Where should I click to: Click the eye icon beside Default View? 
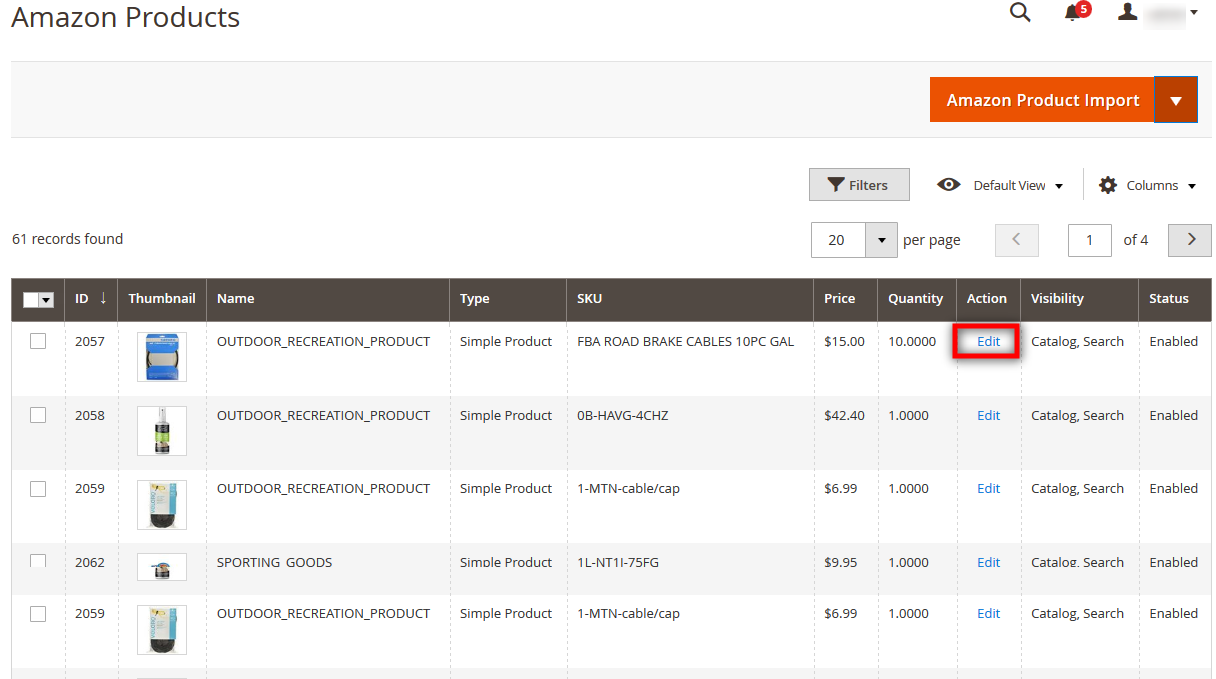point(948,185)
